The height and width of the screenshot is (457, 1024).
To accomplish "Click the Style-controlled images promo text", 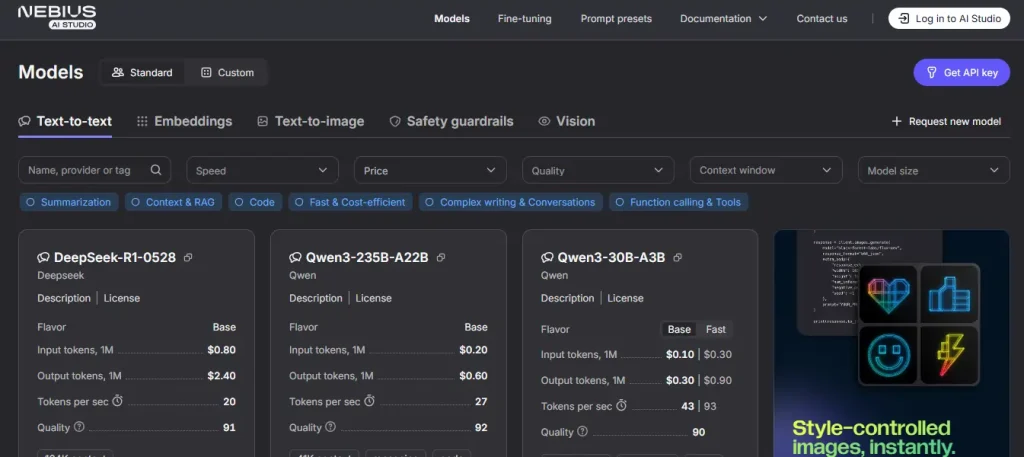I will point(874,438).
